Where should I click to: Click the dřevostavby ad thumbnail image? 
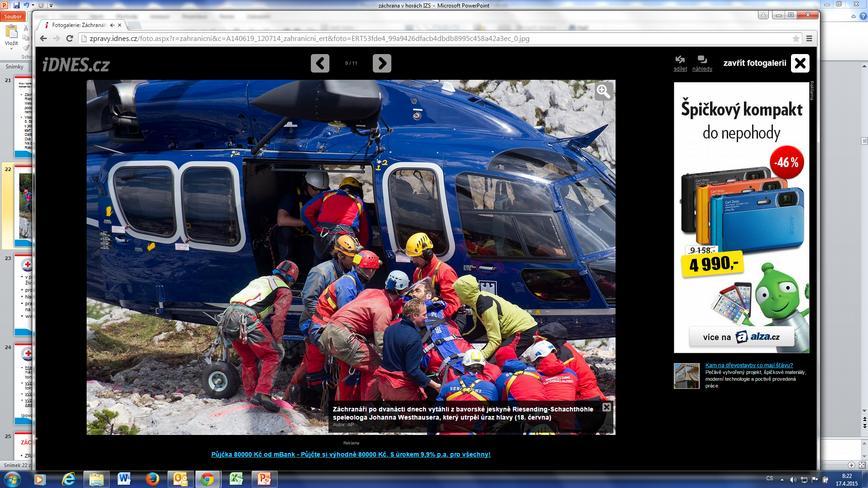pos(686,376)
